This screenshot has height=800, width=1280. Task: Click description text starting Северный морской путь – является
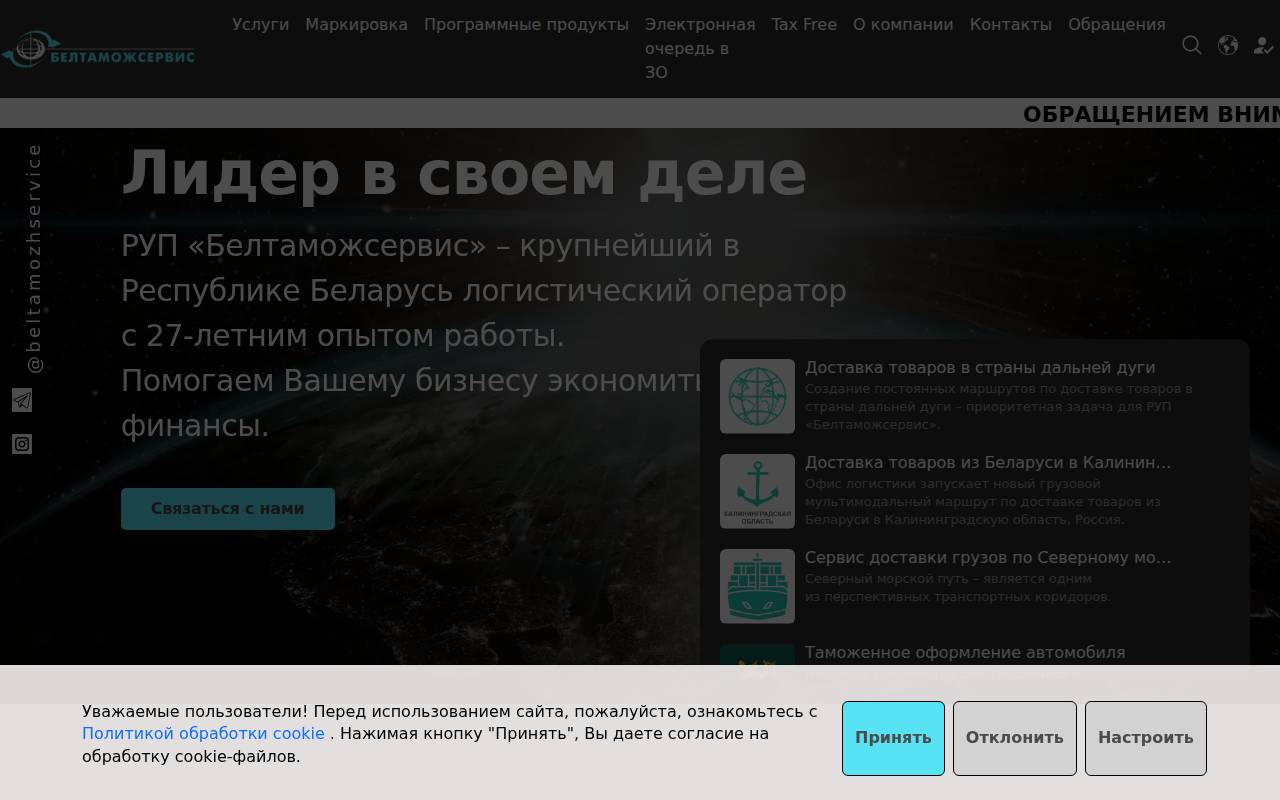pyautogui.click(x=958, y=587)
